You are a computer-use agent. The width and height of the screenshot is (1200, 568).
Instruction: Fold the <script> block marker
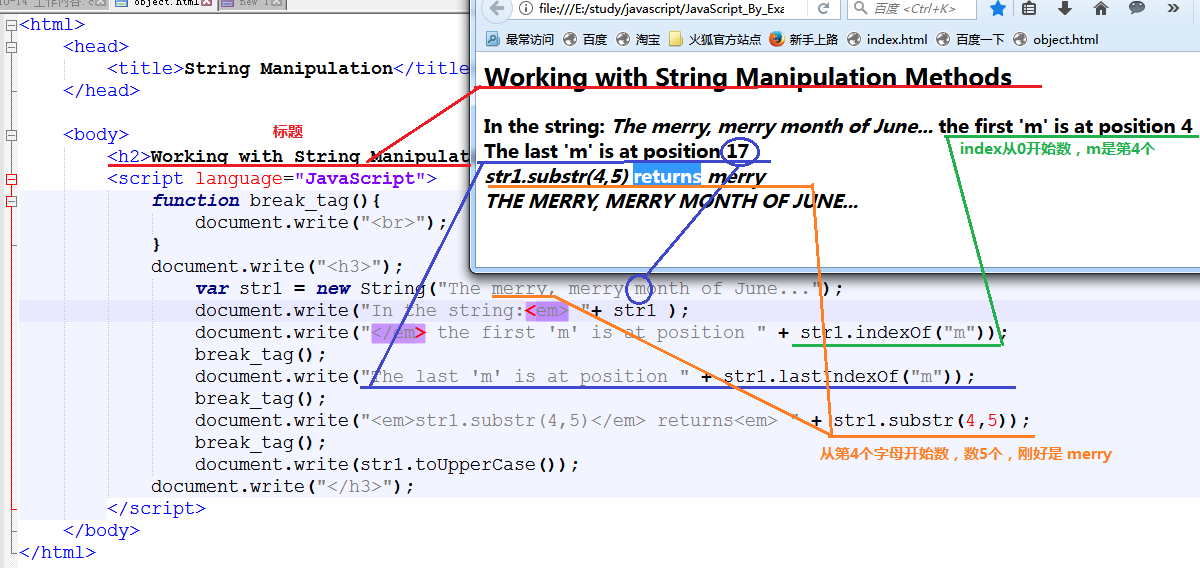[x=11, y=179]
